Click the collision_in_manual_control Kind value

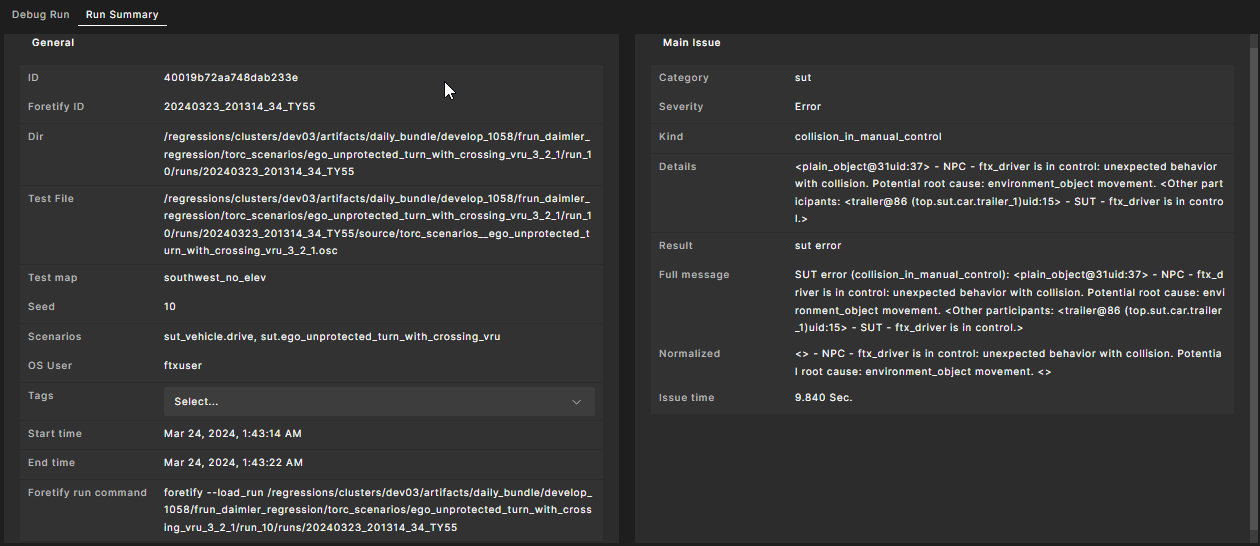coord(868,136)
